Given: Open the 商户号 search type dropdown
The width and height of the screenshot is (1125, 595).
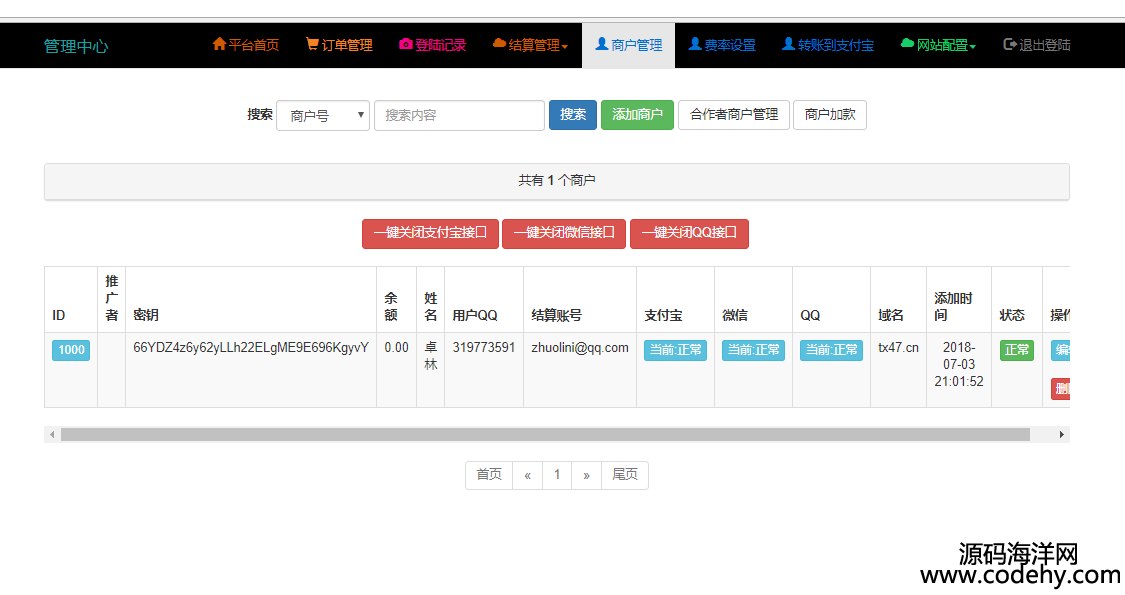Looking at the screenshot, I should click(322, 115).
